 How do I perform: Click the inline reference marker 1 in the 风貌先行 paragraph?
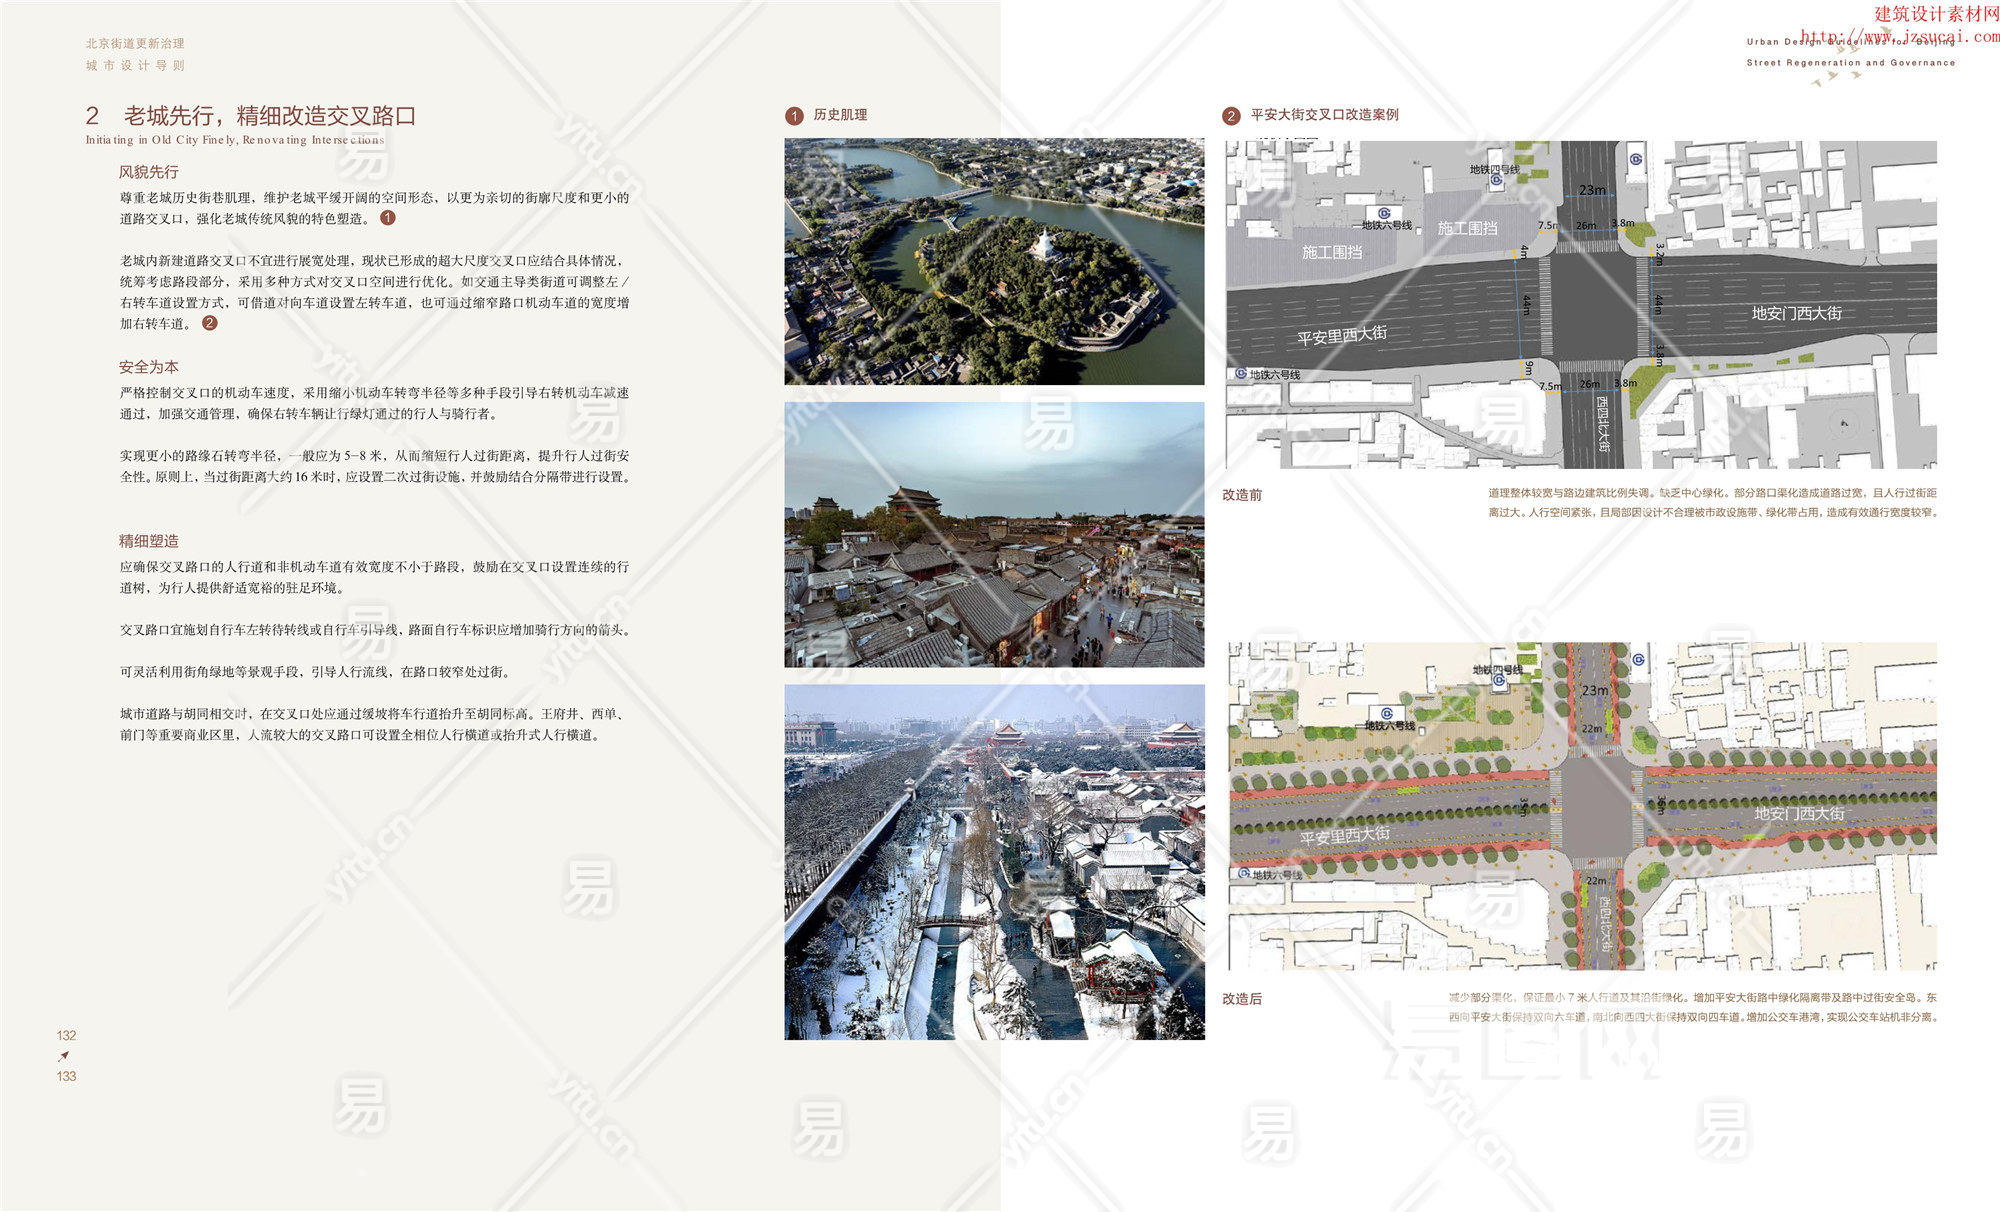(388, 218)
